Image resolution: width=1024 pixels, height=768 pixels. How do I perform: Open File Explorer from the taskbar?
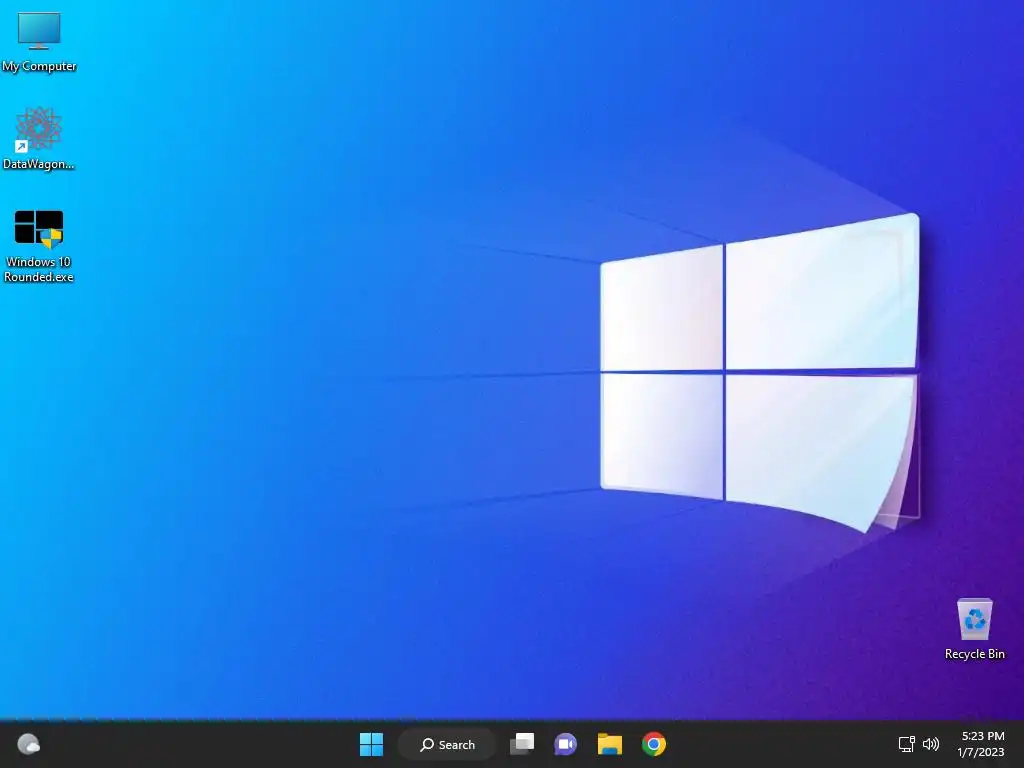609,744
